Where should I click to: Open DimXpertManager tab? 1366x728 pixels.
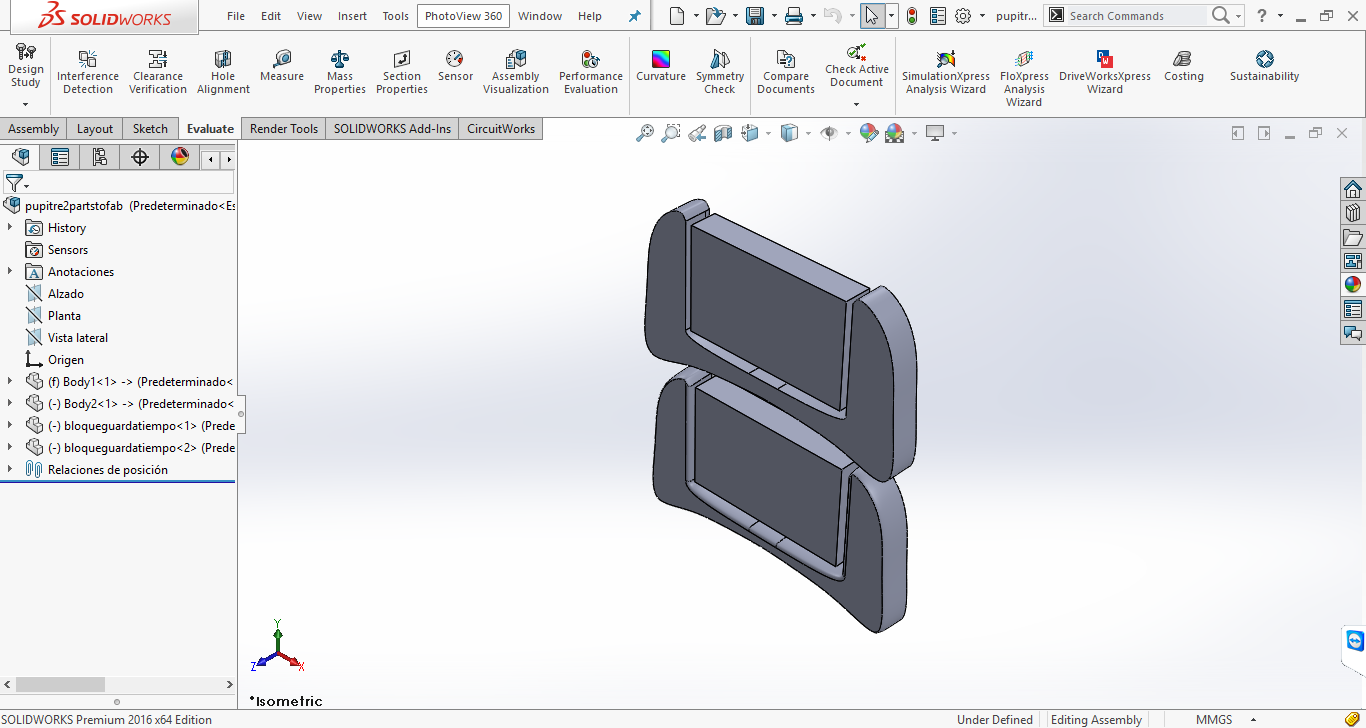[140, 157]
